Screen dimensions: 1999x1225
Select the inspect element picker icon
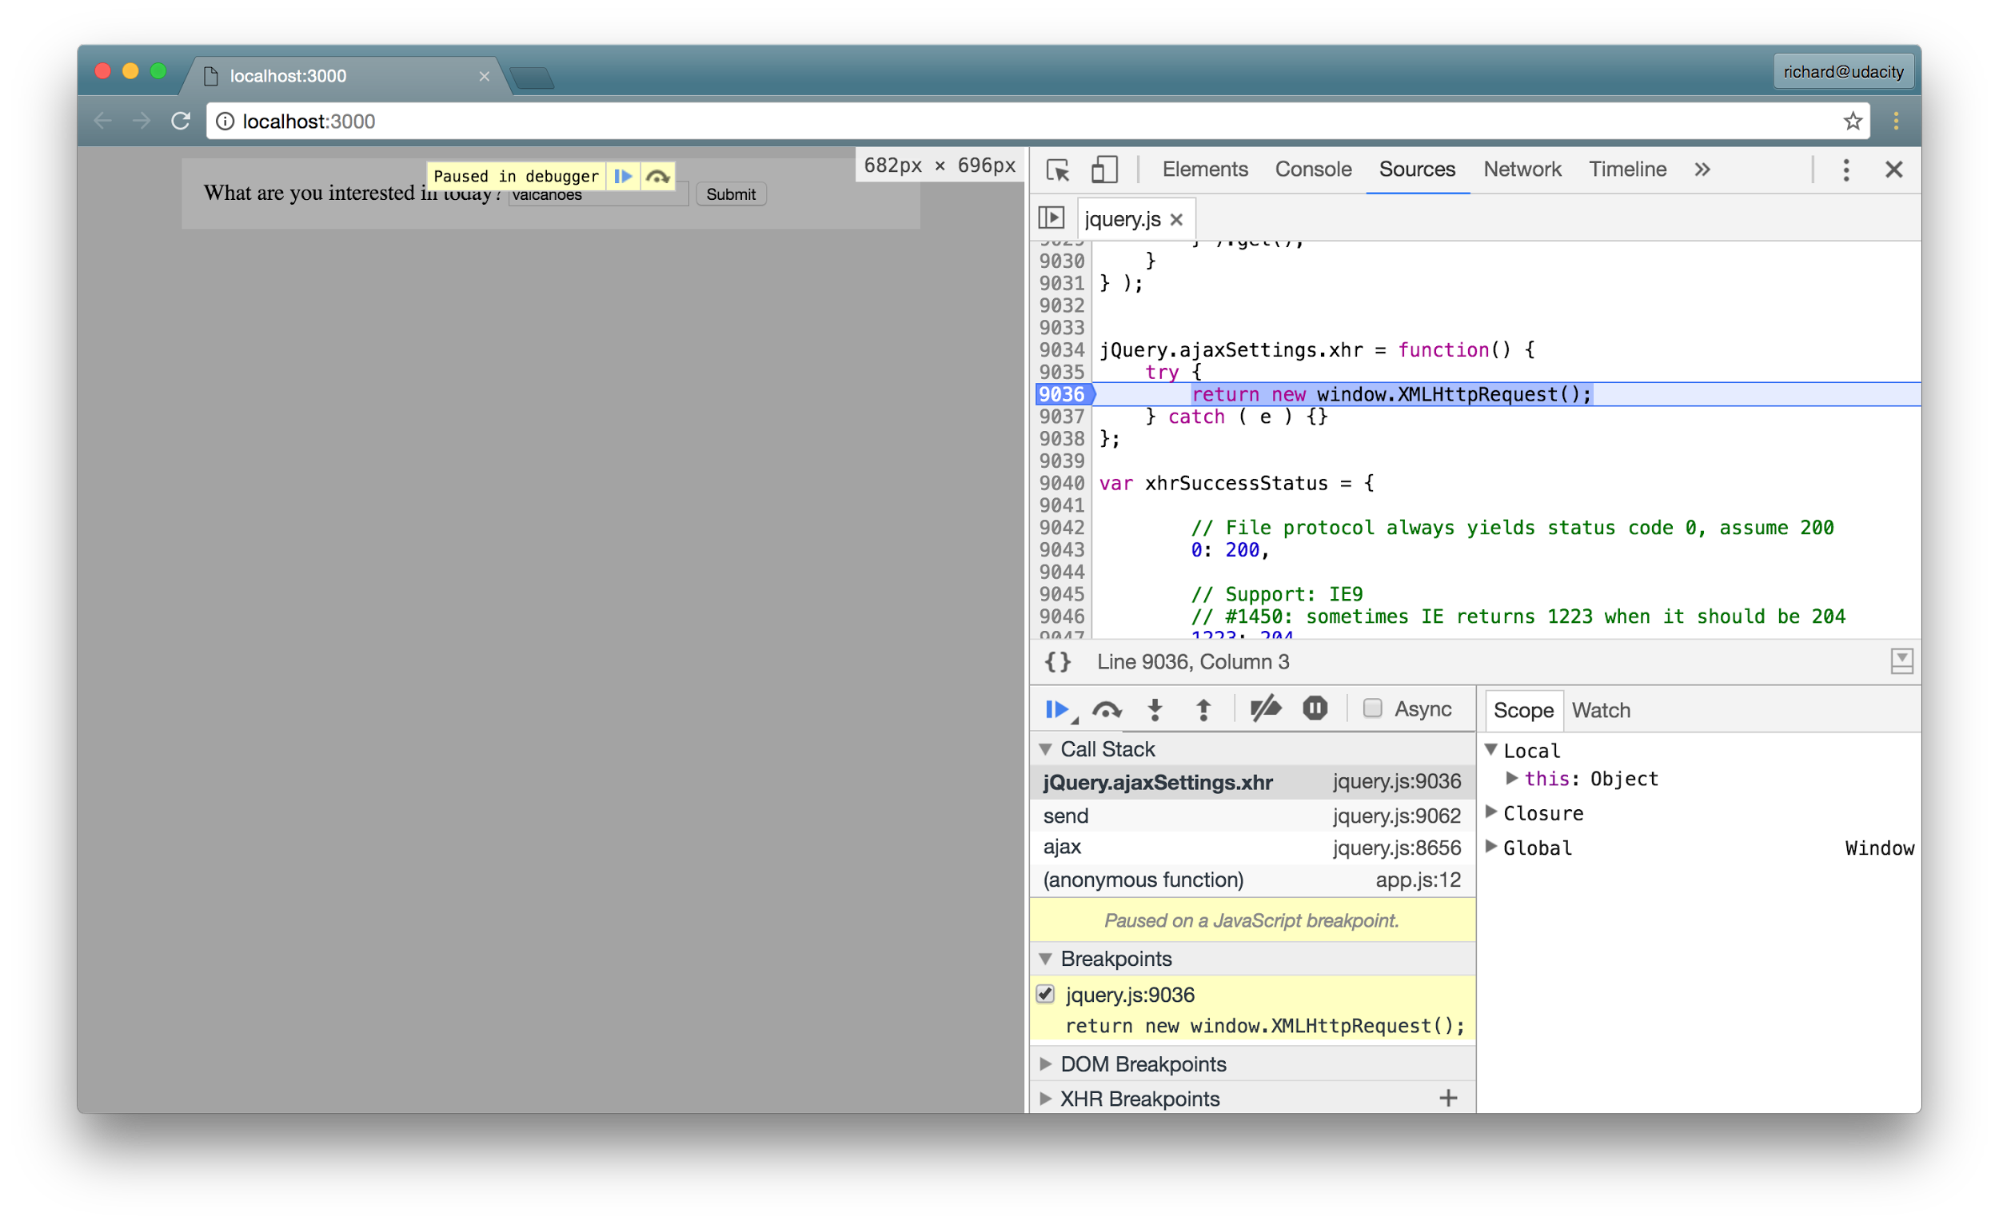[x=1057, y=170]
